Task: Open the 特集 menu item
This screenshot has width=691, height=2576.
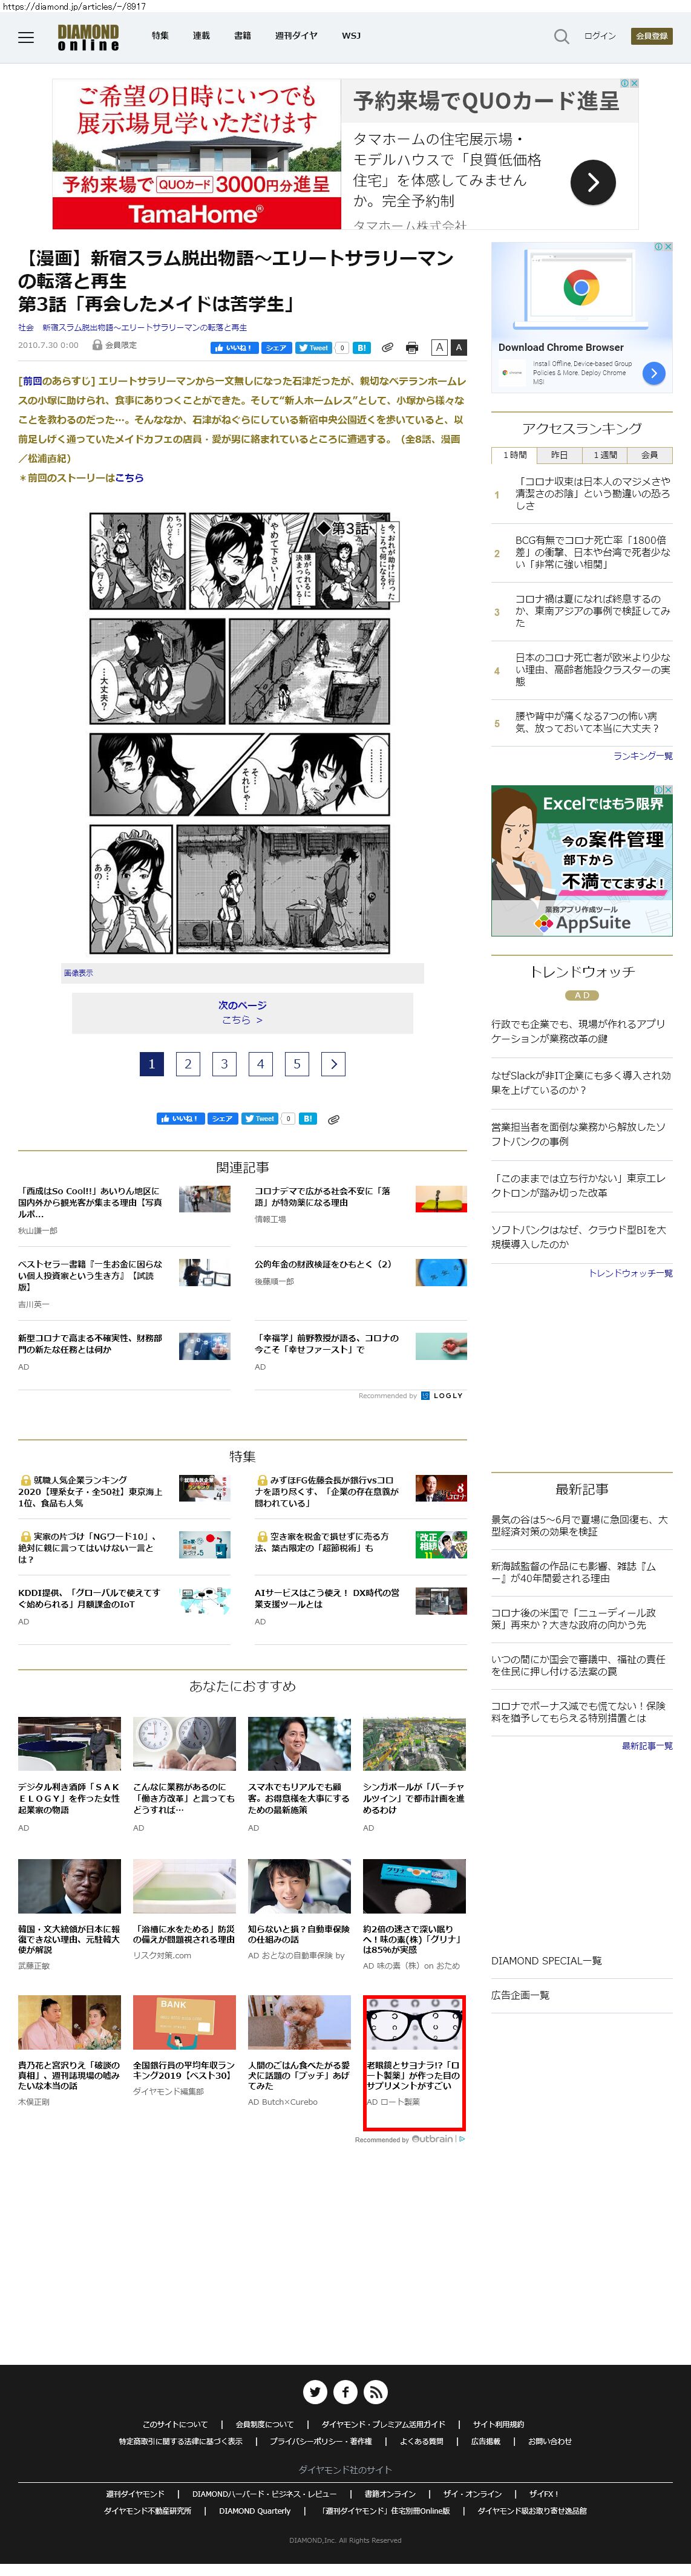Action: [x=160, y=36]
